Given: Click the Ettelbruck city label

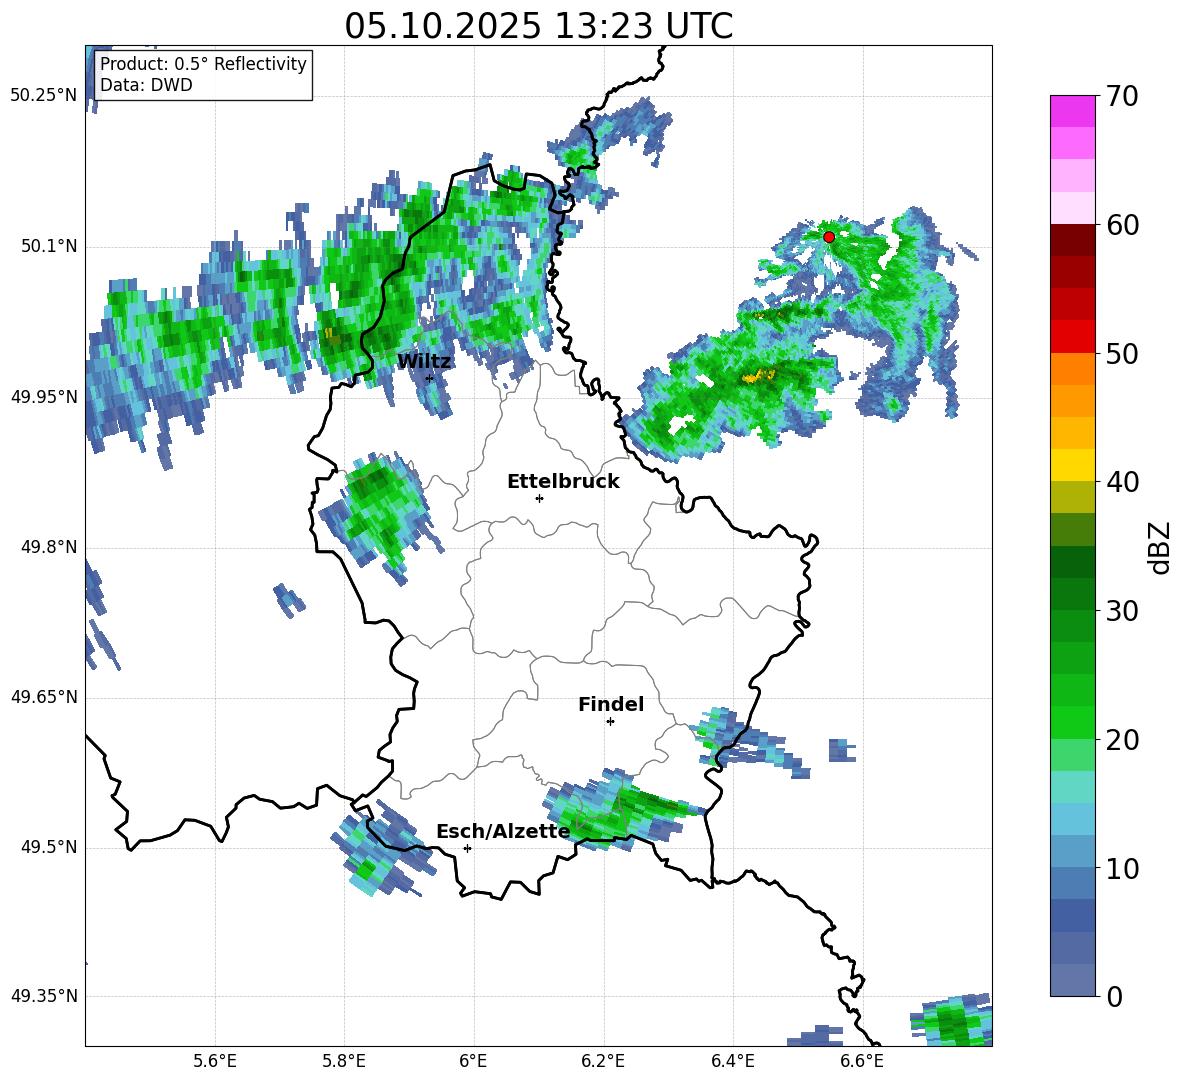Looking at the screenshot, I should [563, 481].
